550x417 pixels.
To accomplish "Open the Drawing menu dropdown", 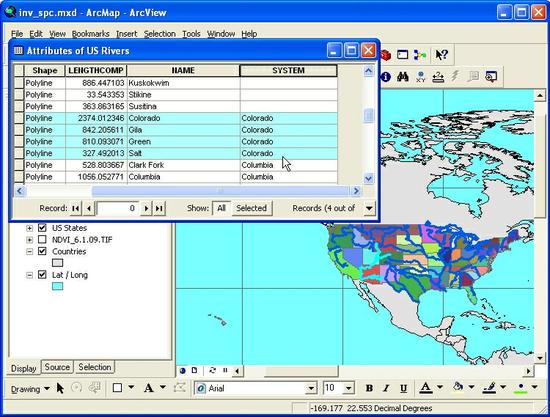I will point(30,389).
